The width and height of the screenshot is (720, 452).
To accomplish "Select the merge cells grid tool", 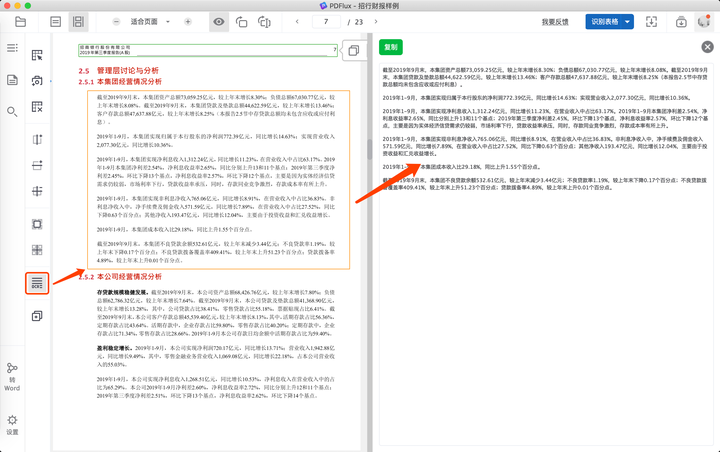I will click(x=37, y=250).
